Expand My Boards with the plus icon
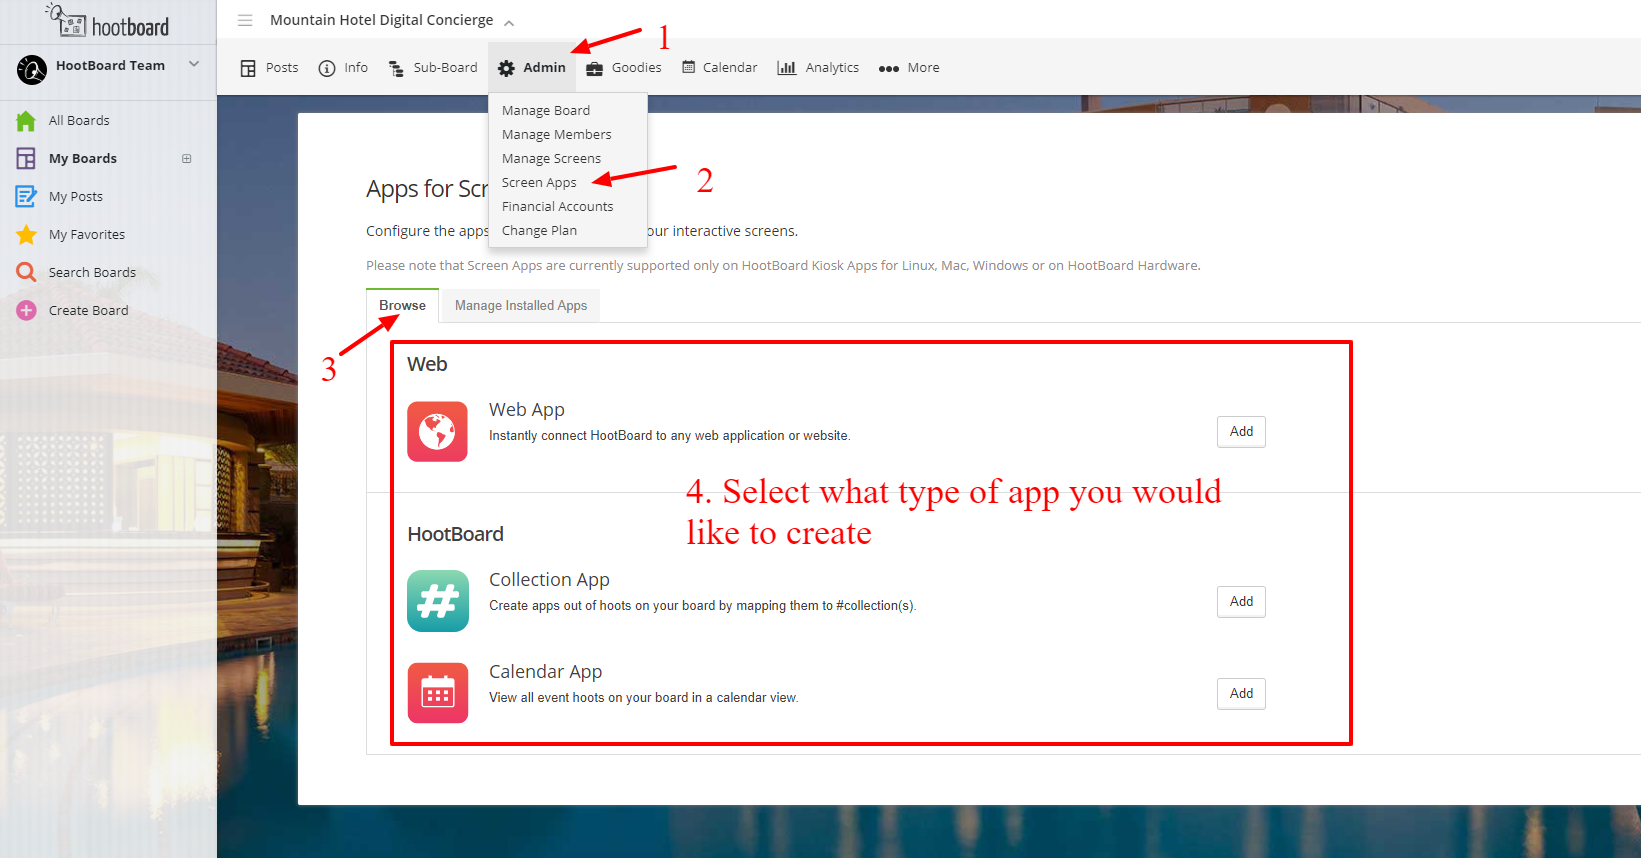The image size is (1641, 858). coord(186,159)
